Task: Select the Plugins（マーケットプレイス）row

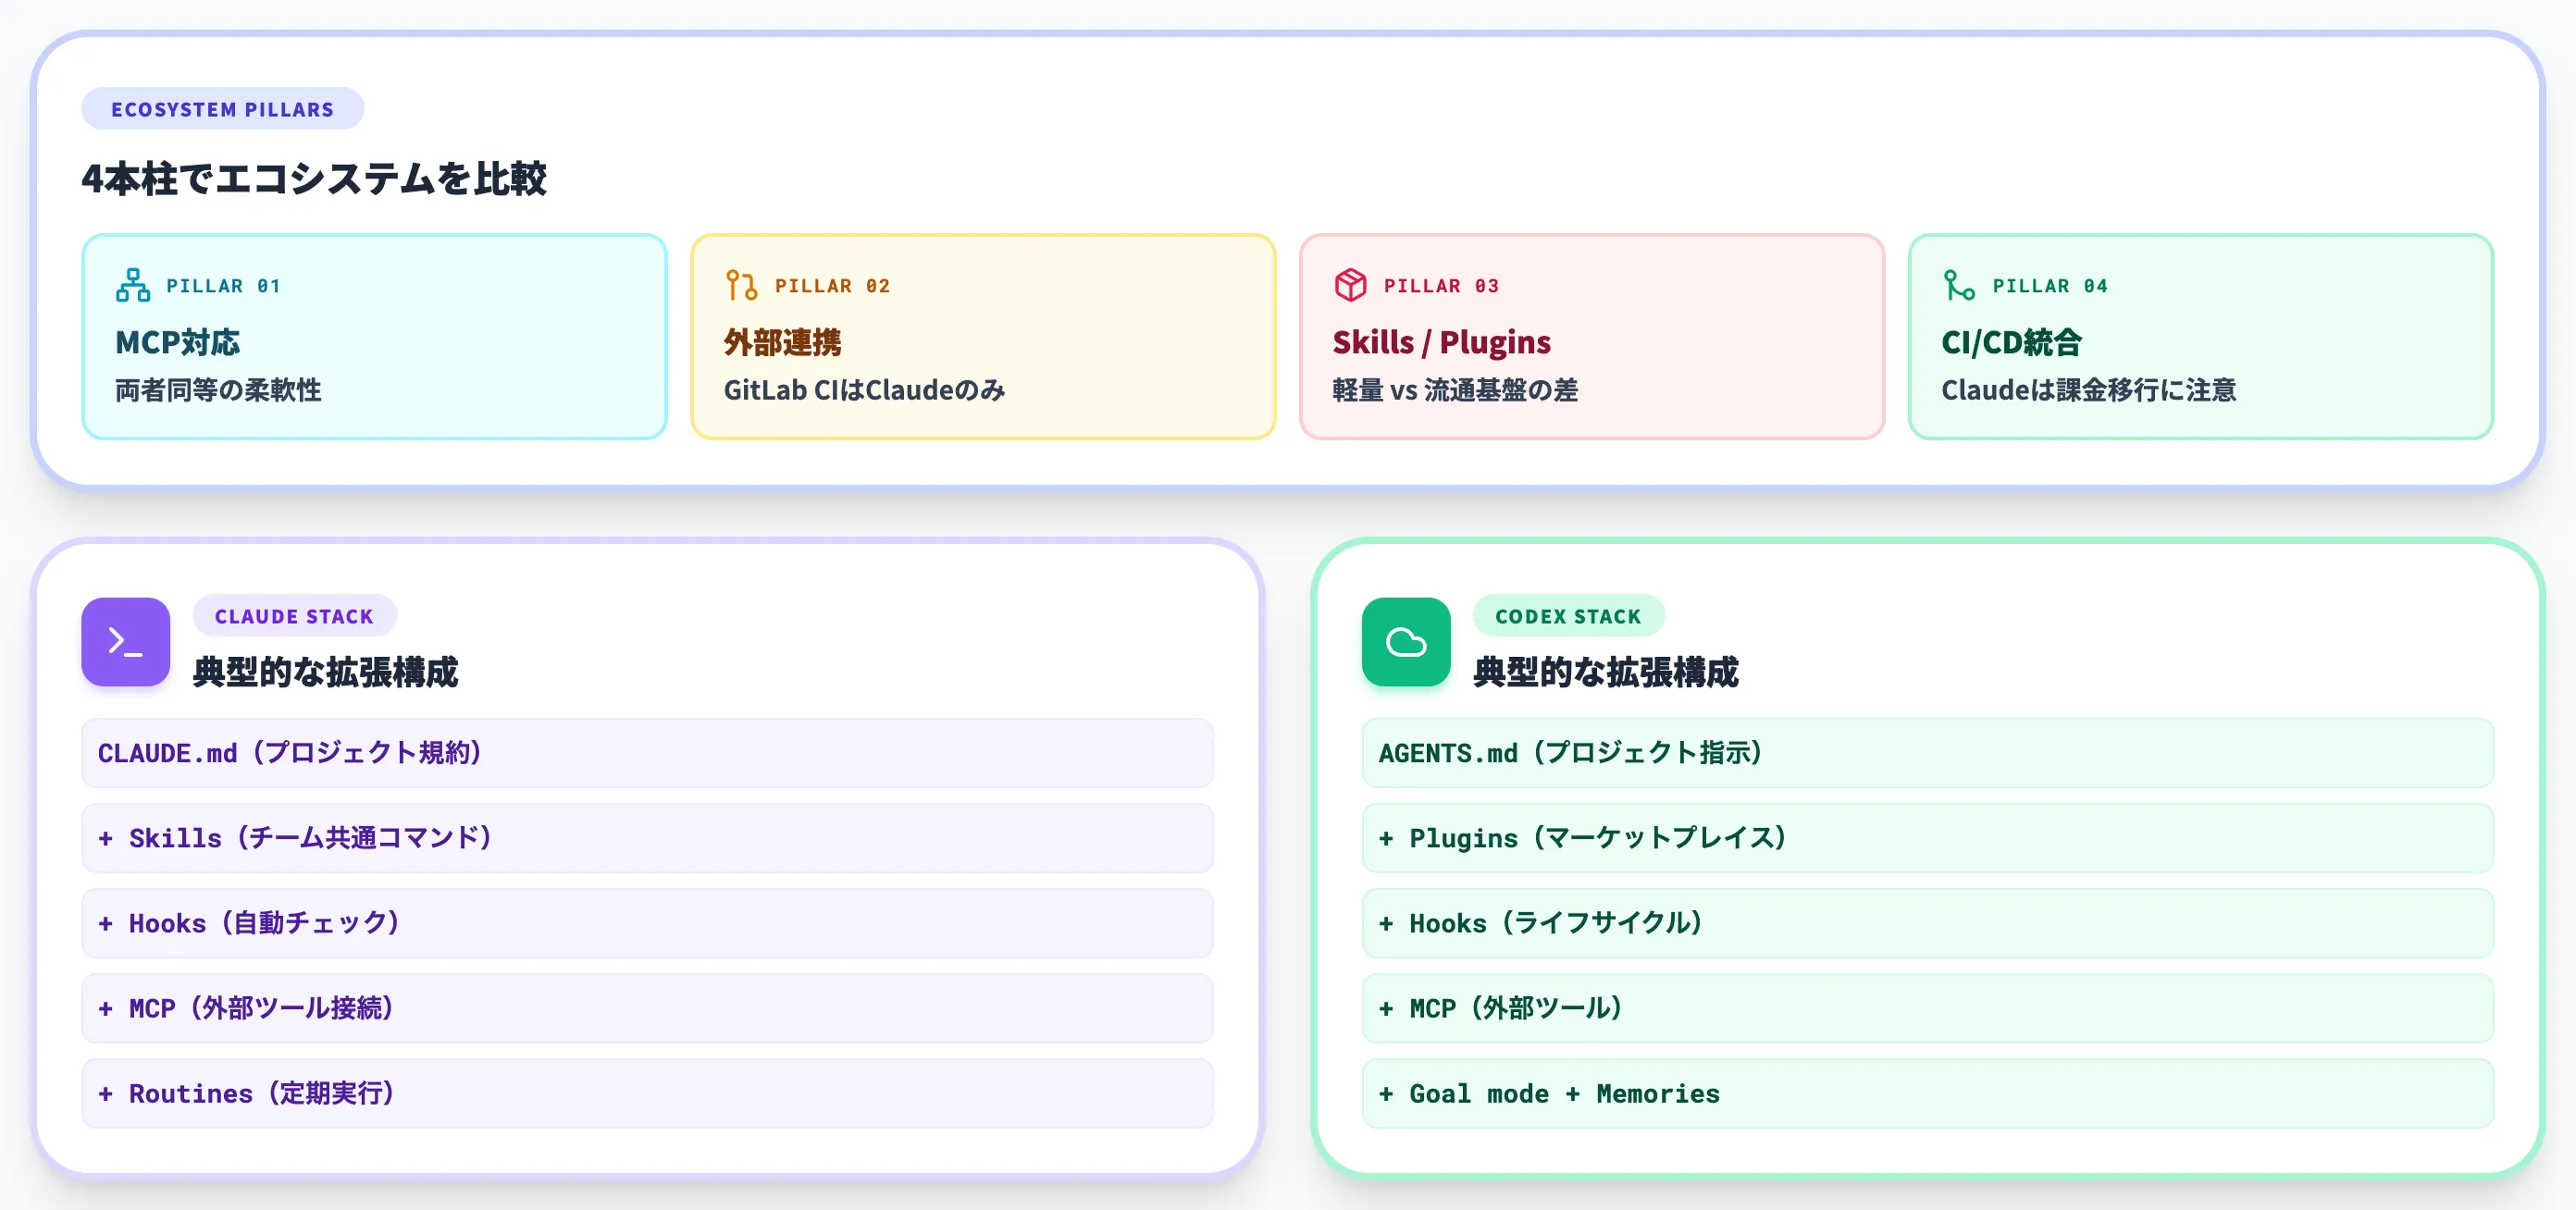Action: point(1928,838)
